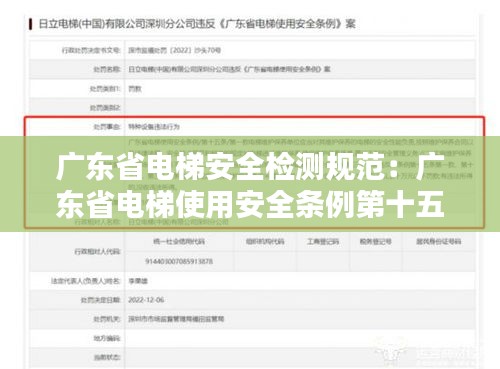The width and height of the screenshot is (500, 369).
Task: Click the second banner line 东省电梯使用安全条例第十五
Action: 250,203
